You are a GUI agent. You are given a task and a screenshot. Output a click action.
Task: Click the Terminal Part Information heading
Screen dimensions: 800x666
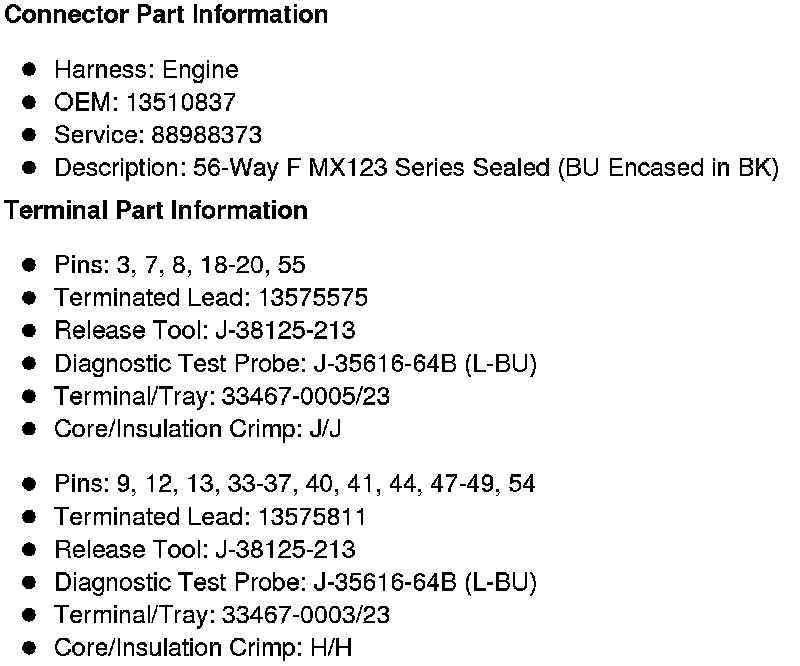(x=156, y=211)
